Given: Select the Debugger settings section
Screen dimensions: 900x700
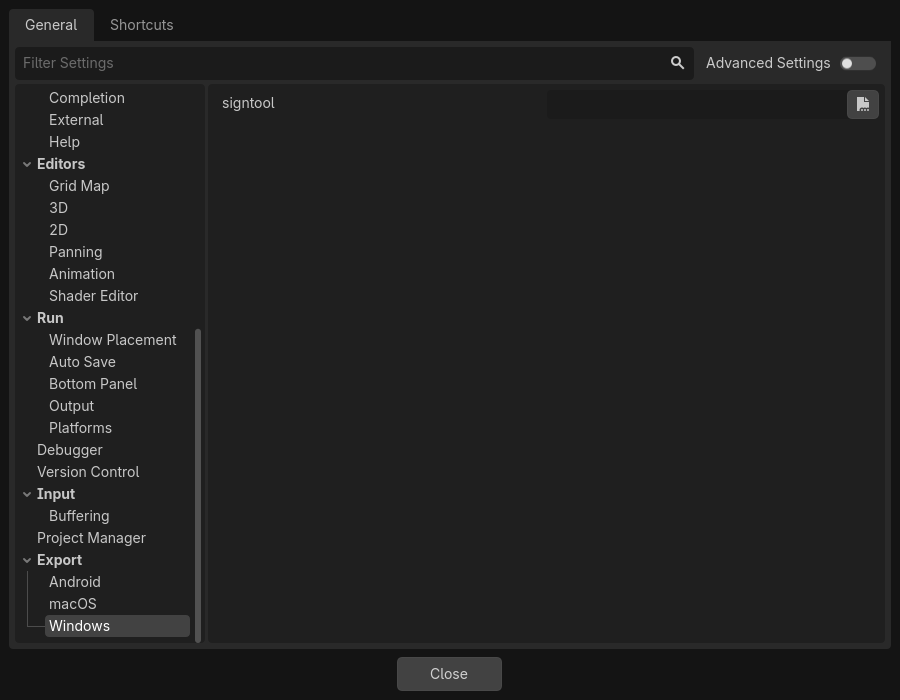Looking at the screenshot, I should (69, 449).
